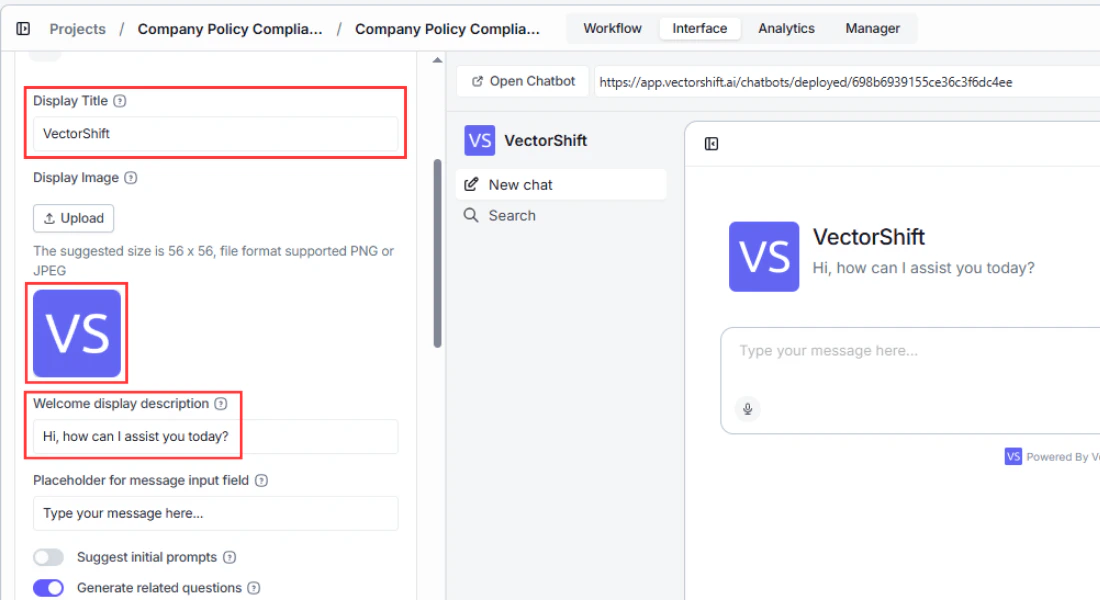This screenshot has height=600, width=1100.
Task: Switch to the Workflow tab
Action: tap(612, 28)
